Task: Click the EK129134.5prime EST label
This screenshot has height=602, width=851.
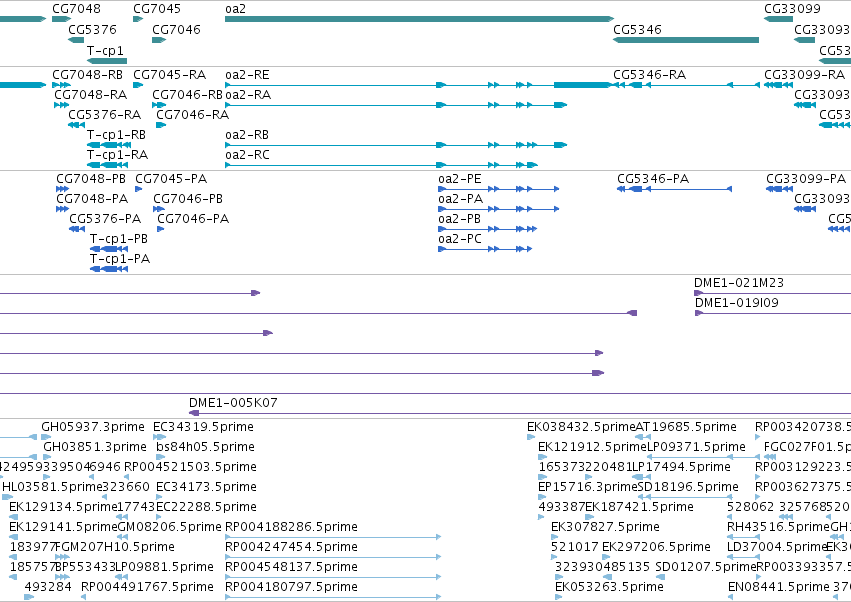Action: coord(63,507)
